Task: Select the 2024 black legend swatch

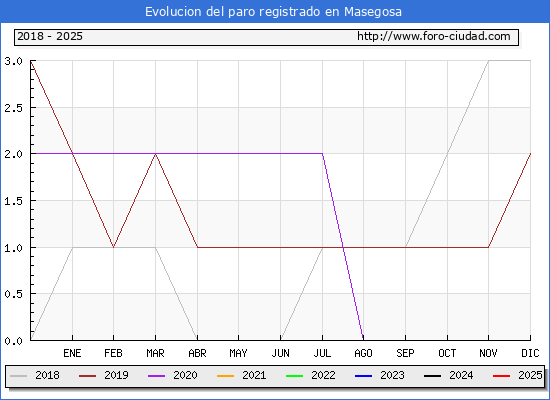Action: click(432, 376)
